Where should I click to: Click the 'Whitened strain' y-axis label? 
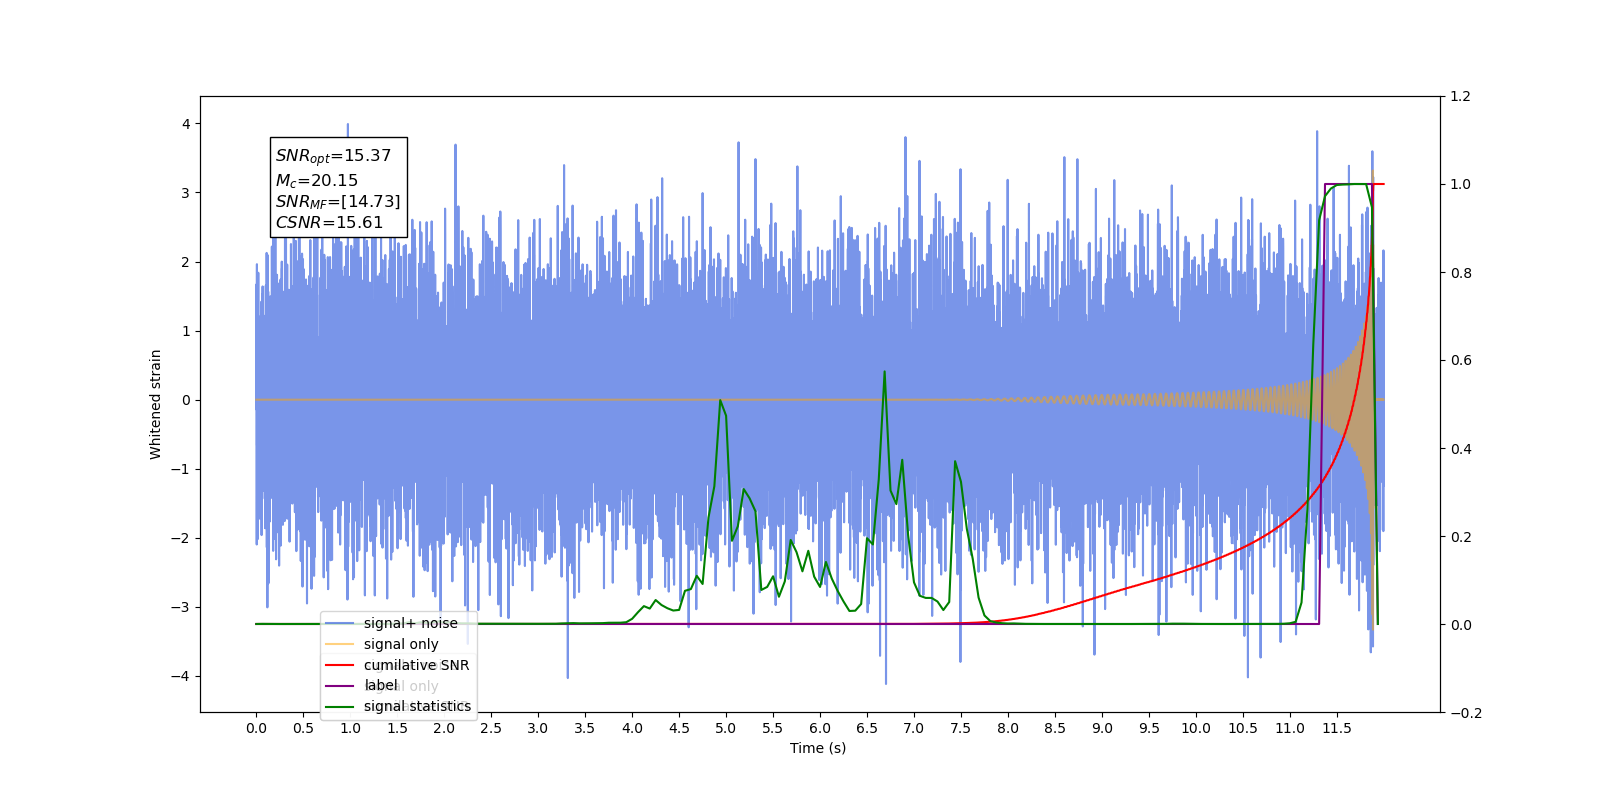tap(155, 404)
